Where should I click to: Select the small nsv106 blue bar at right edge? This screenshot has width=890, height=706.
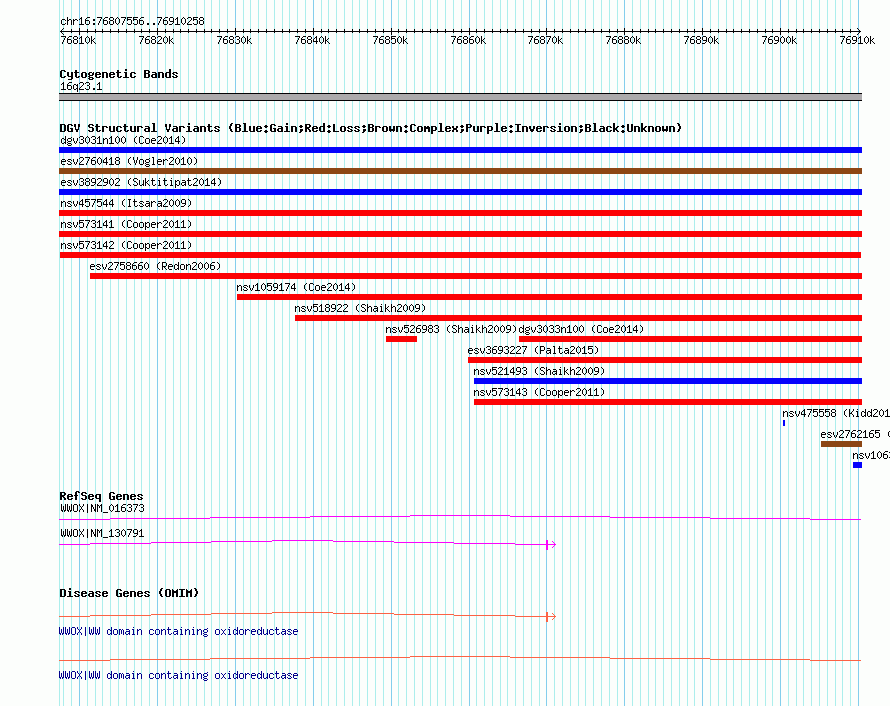857,465
